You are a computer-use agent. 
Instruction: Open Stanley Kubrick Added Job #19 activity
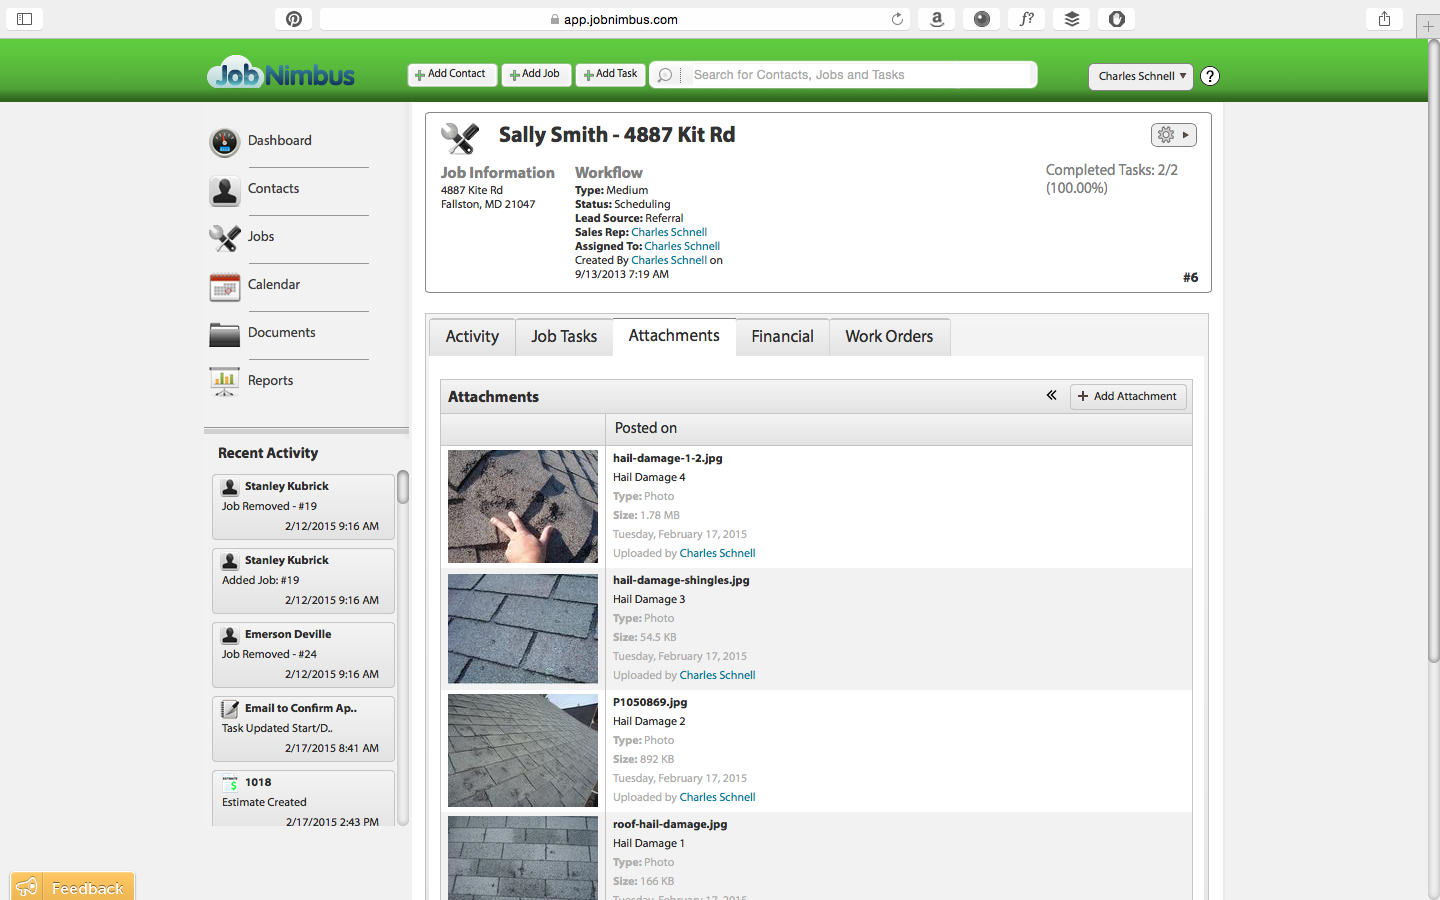tap(303, 581)
